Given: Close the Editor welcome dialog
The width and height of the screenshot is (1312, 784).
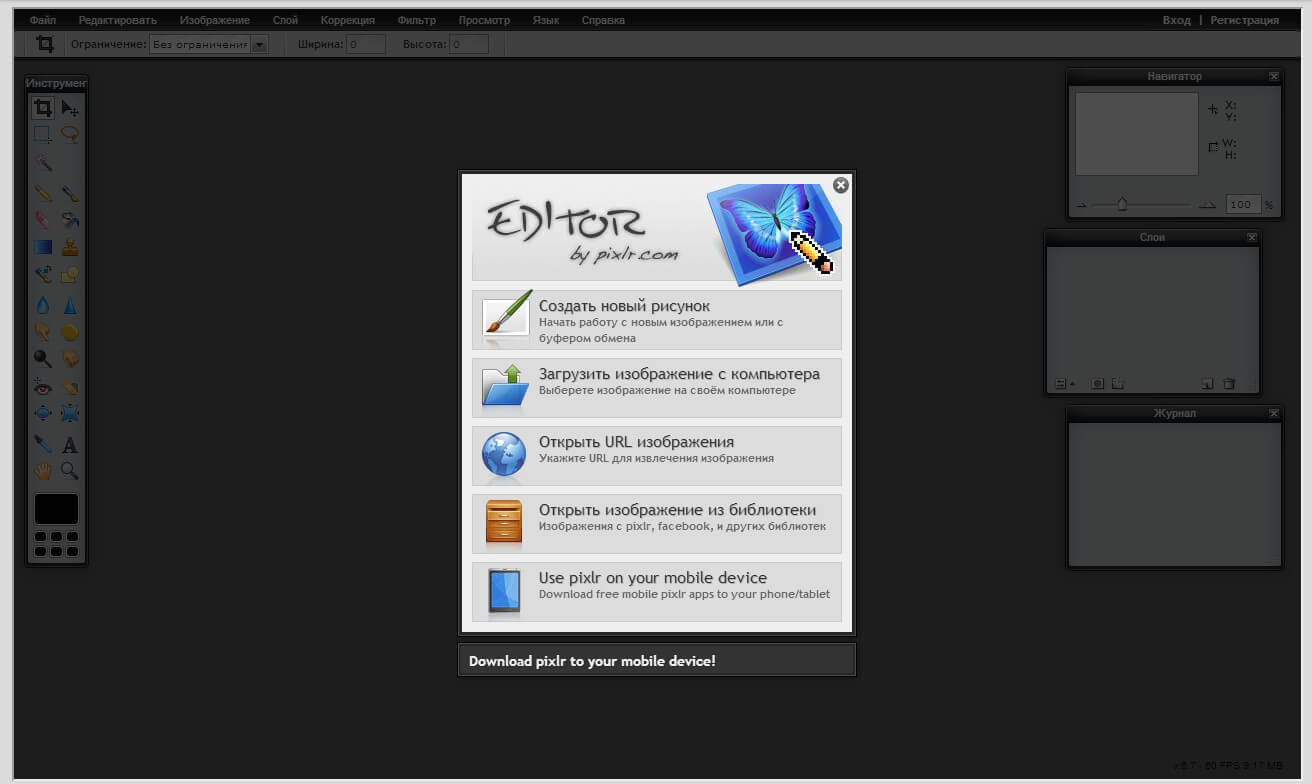Looking at the screenshot, I should [841, 185].
